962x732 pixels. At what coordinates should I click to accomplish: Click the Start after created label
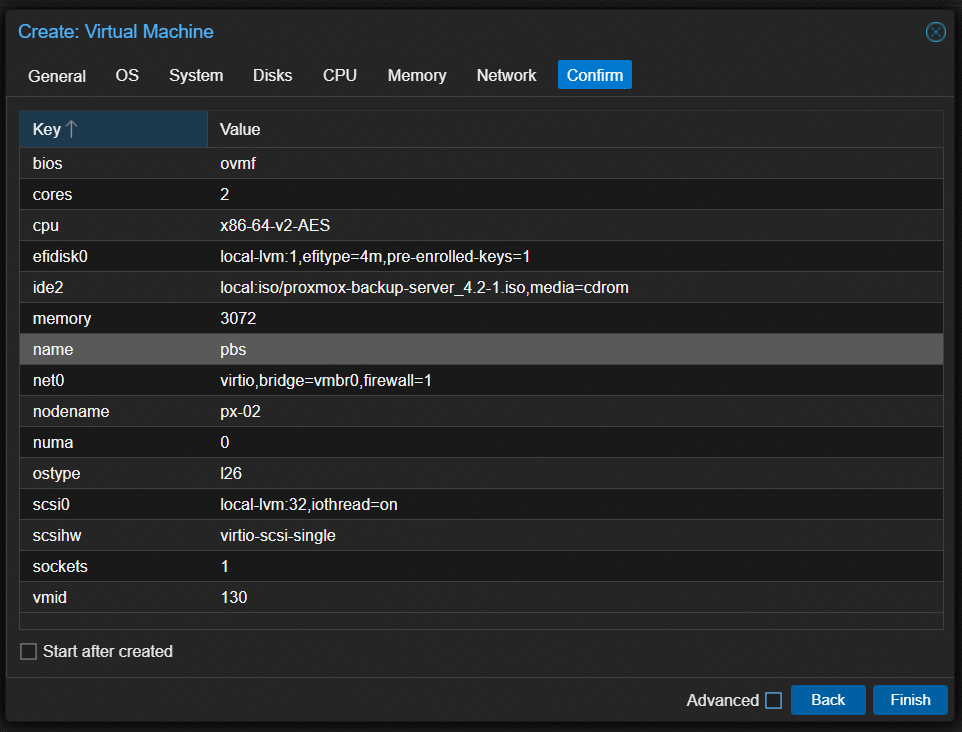coord(108,651)
